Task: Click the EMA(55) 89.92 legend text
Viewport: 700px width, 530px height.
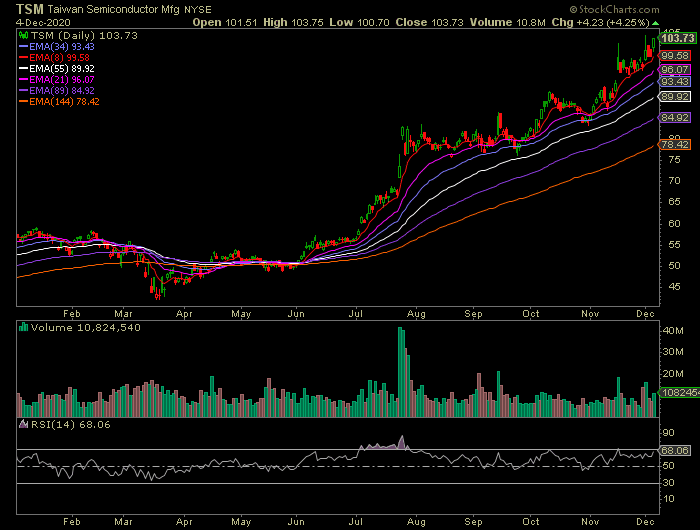Action: click(x=62, y=69)
